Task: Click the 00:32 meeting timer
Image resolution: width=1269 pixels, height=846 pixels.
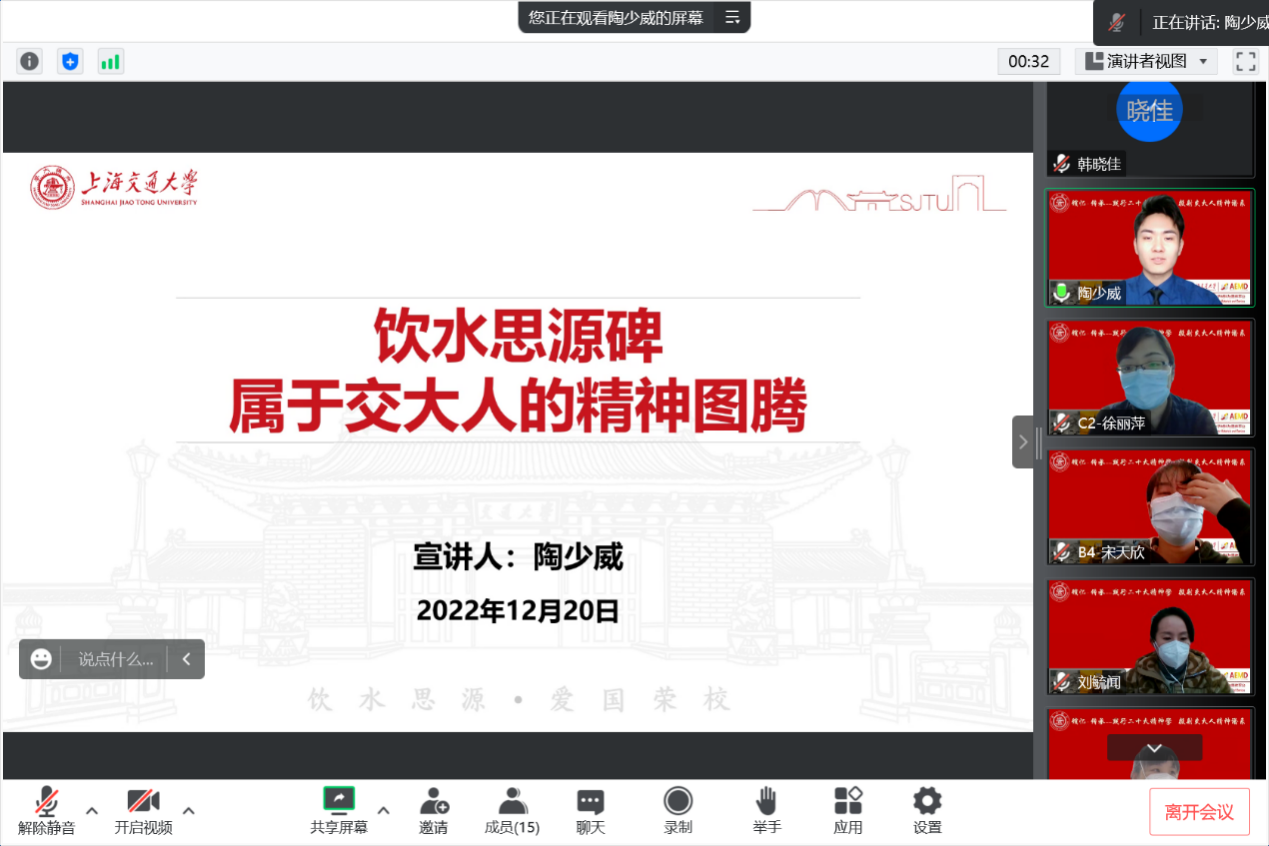Action: click(x=1029, y=61)
